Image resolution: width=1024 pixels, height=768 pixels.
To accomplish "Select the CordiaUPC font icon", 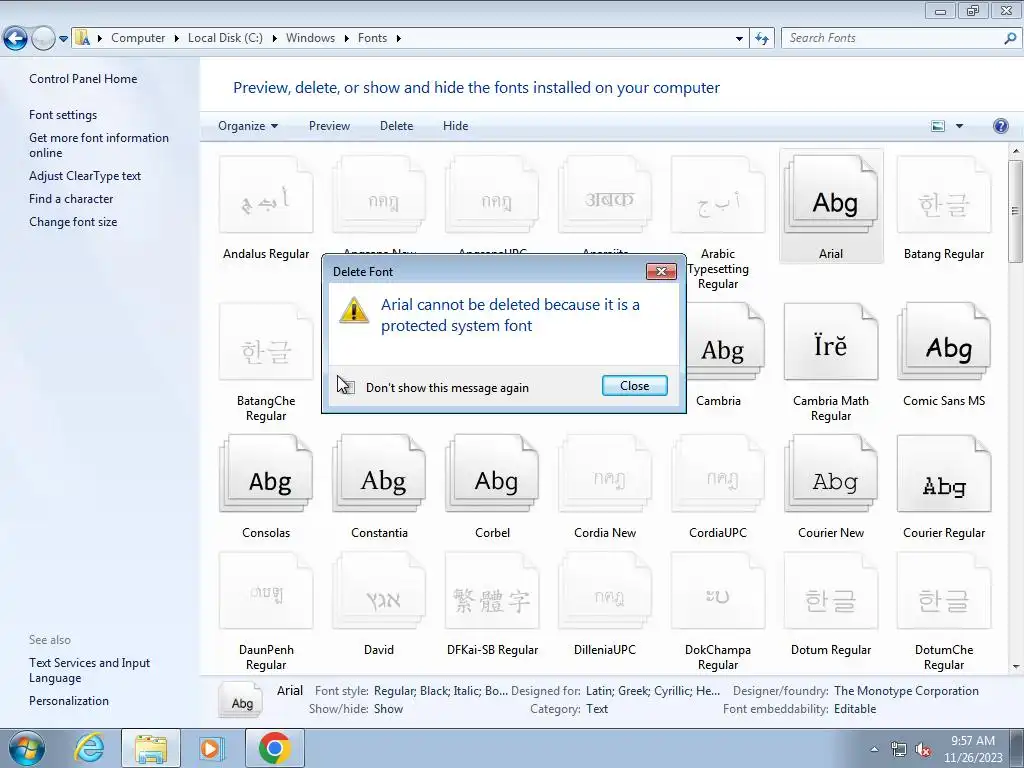I will [x=718, y=474].
